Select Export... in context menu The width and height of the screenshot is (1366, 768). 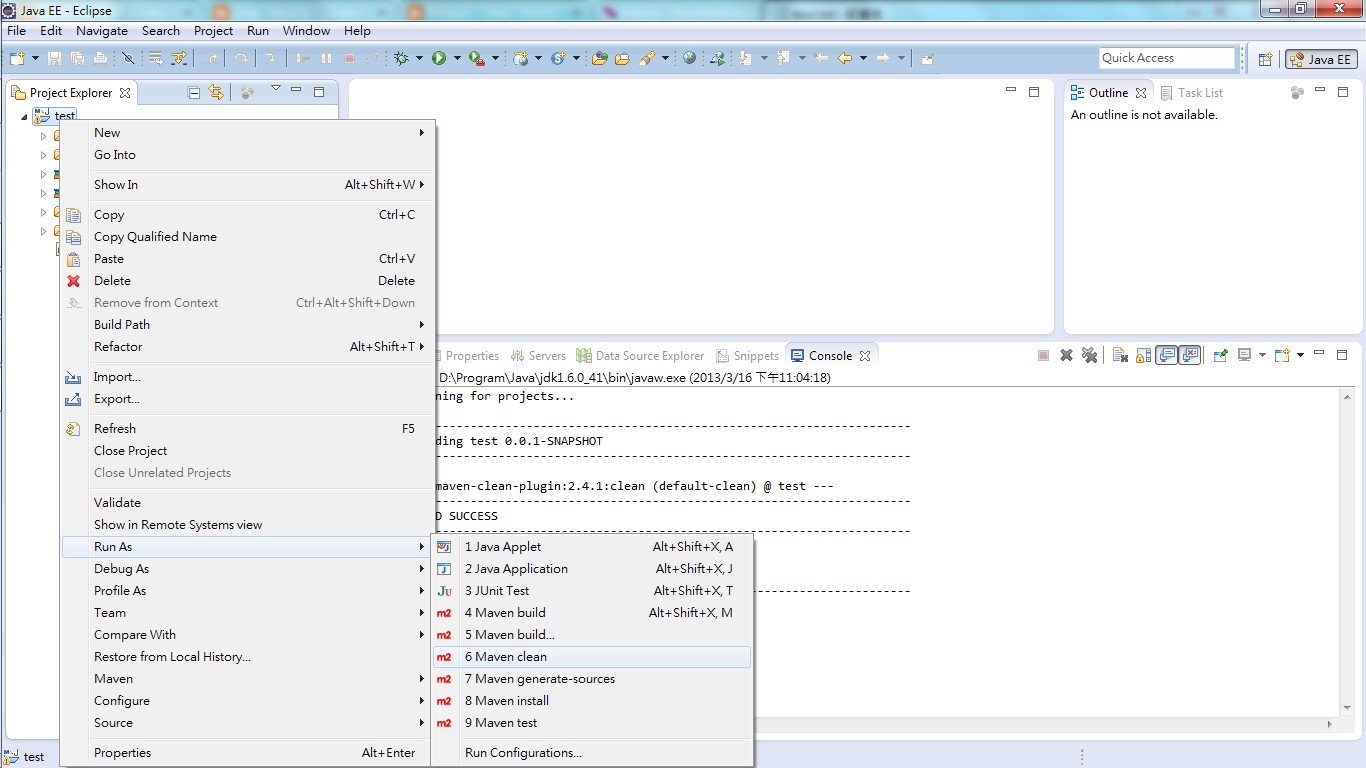249,399
